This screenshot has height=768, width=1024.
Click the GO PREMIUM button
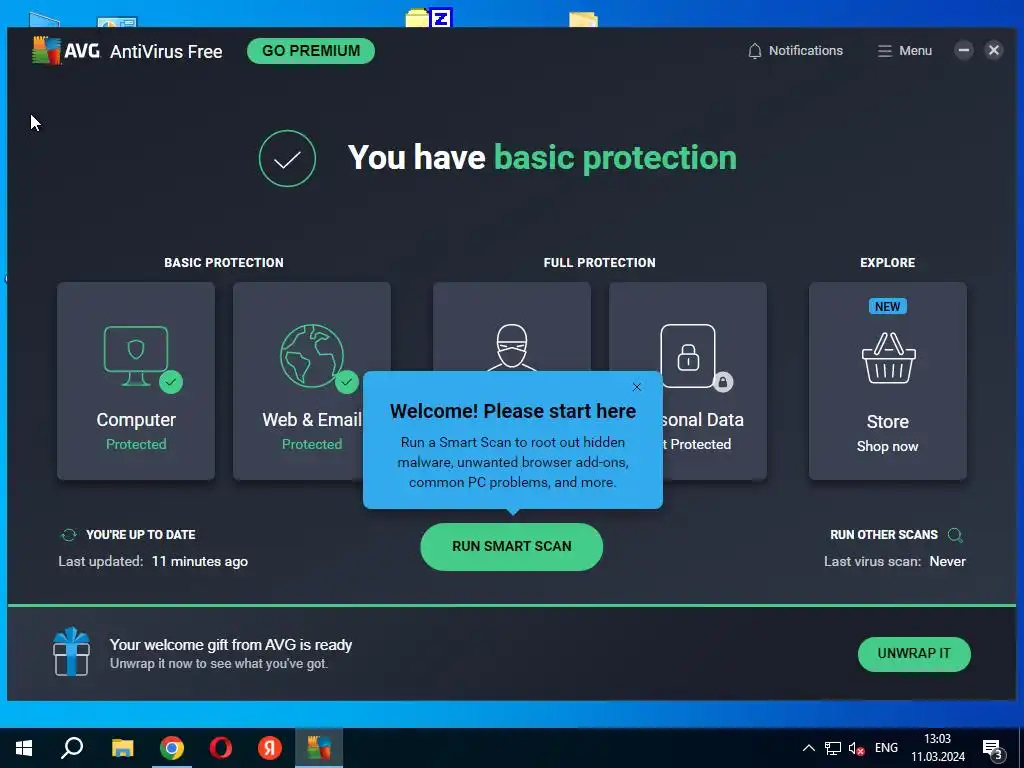[311, 51]
